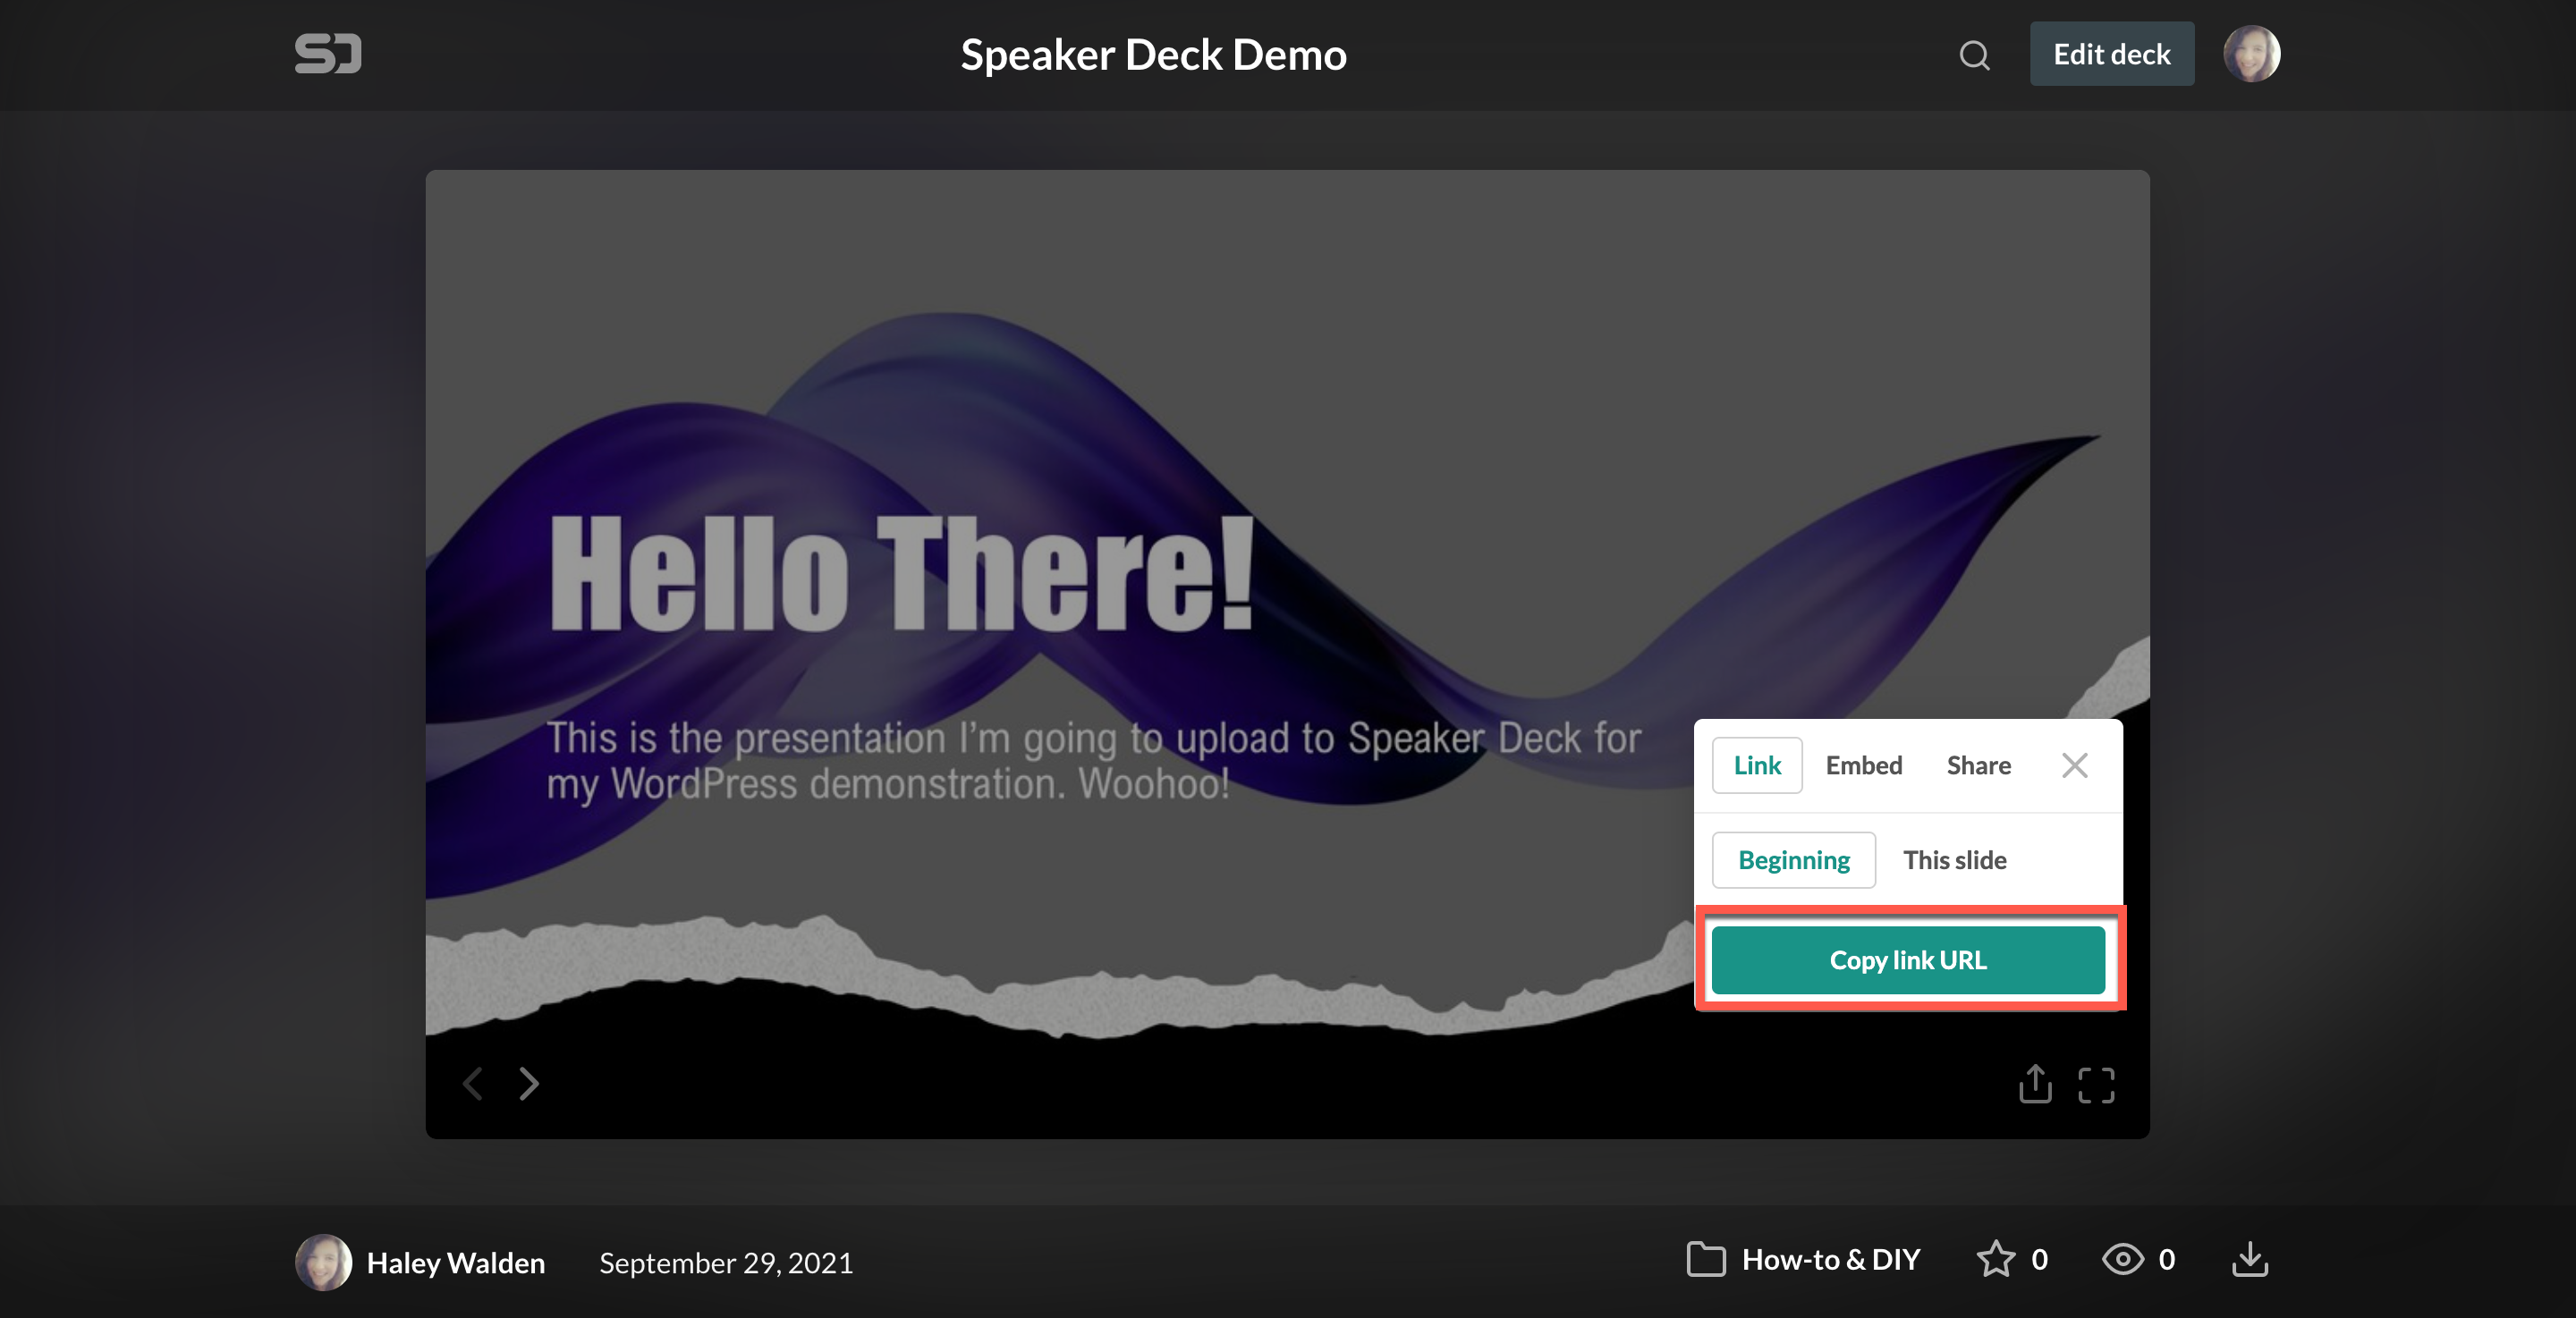Enter fullscreen mode

(x=2096, y=1085)
